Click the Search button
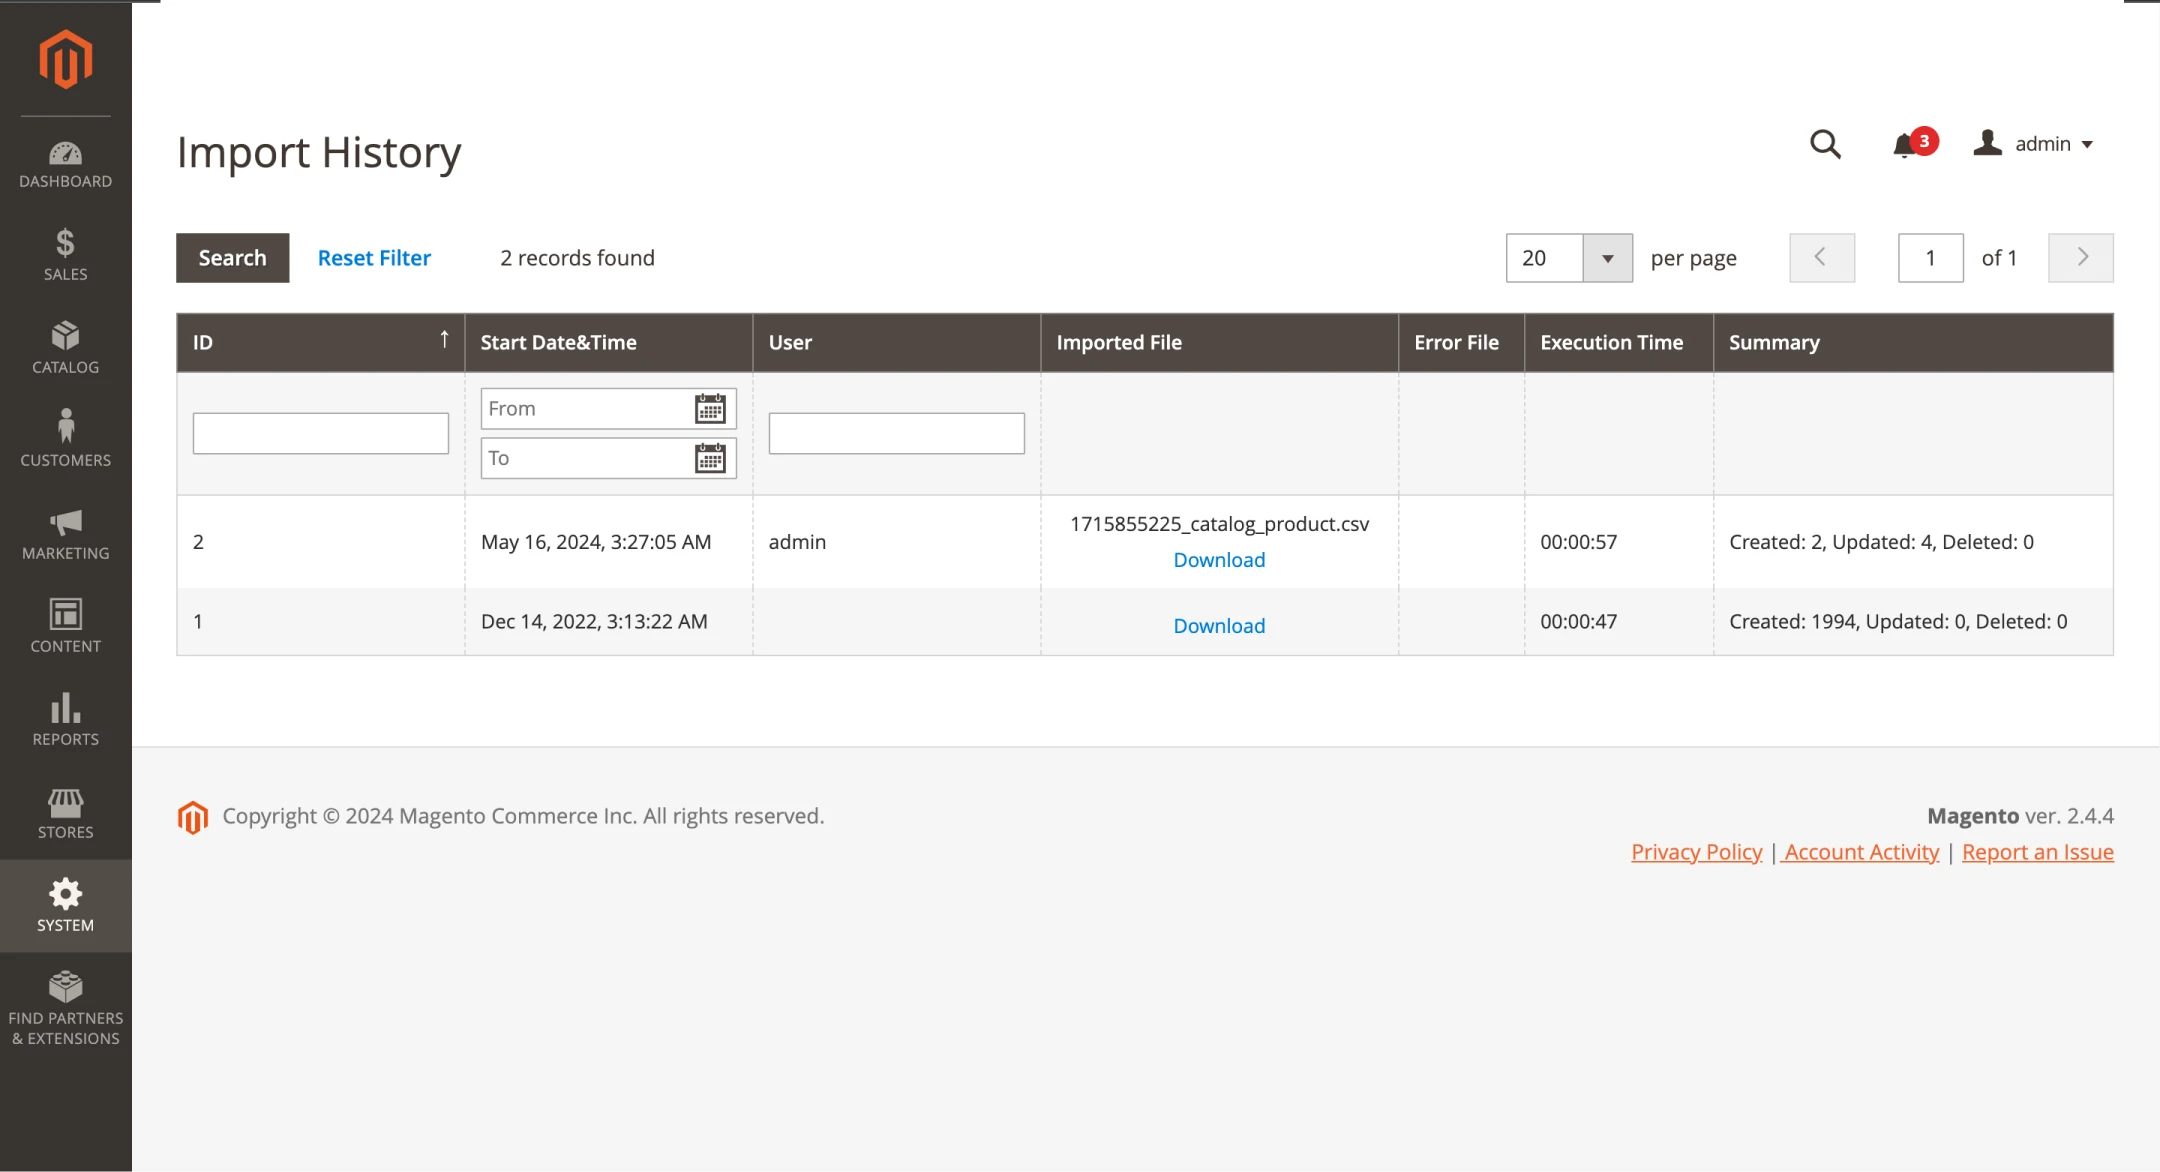This screenshot has width=2160, height=1172. click(x=232, y=258)
